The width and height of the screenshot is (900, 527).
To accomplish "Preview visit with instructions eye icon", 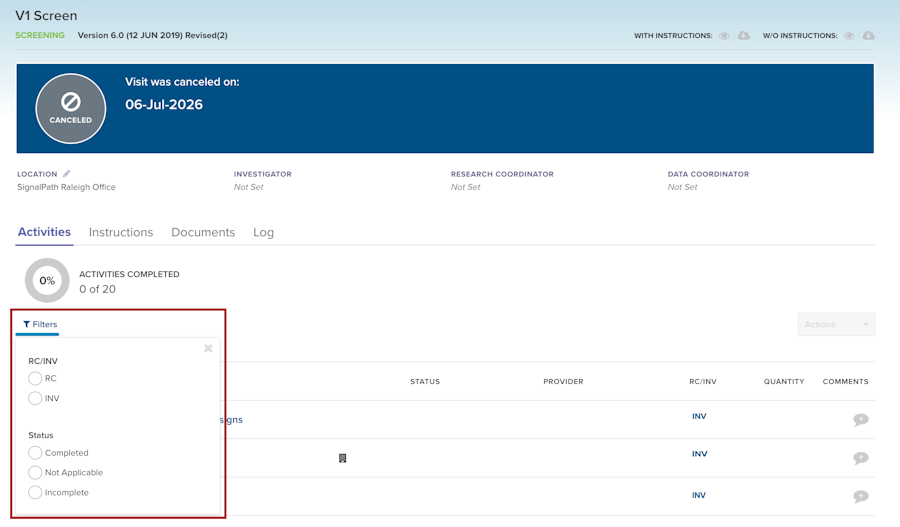I will 724,36.
